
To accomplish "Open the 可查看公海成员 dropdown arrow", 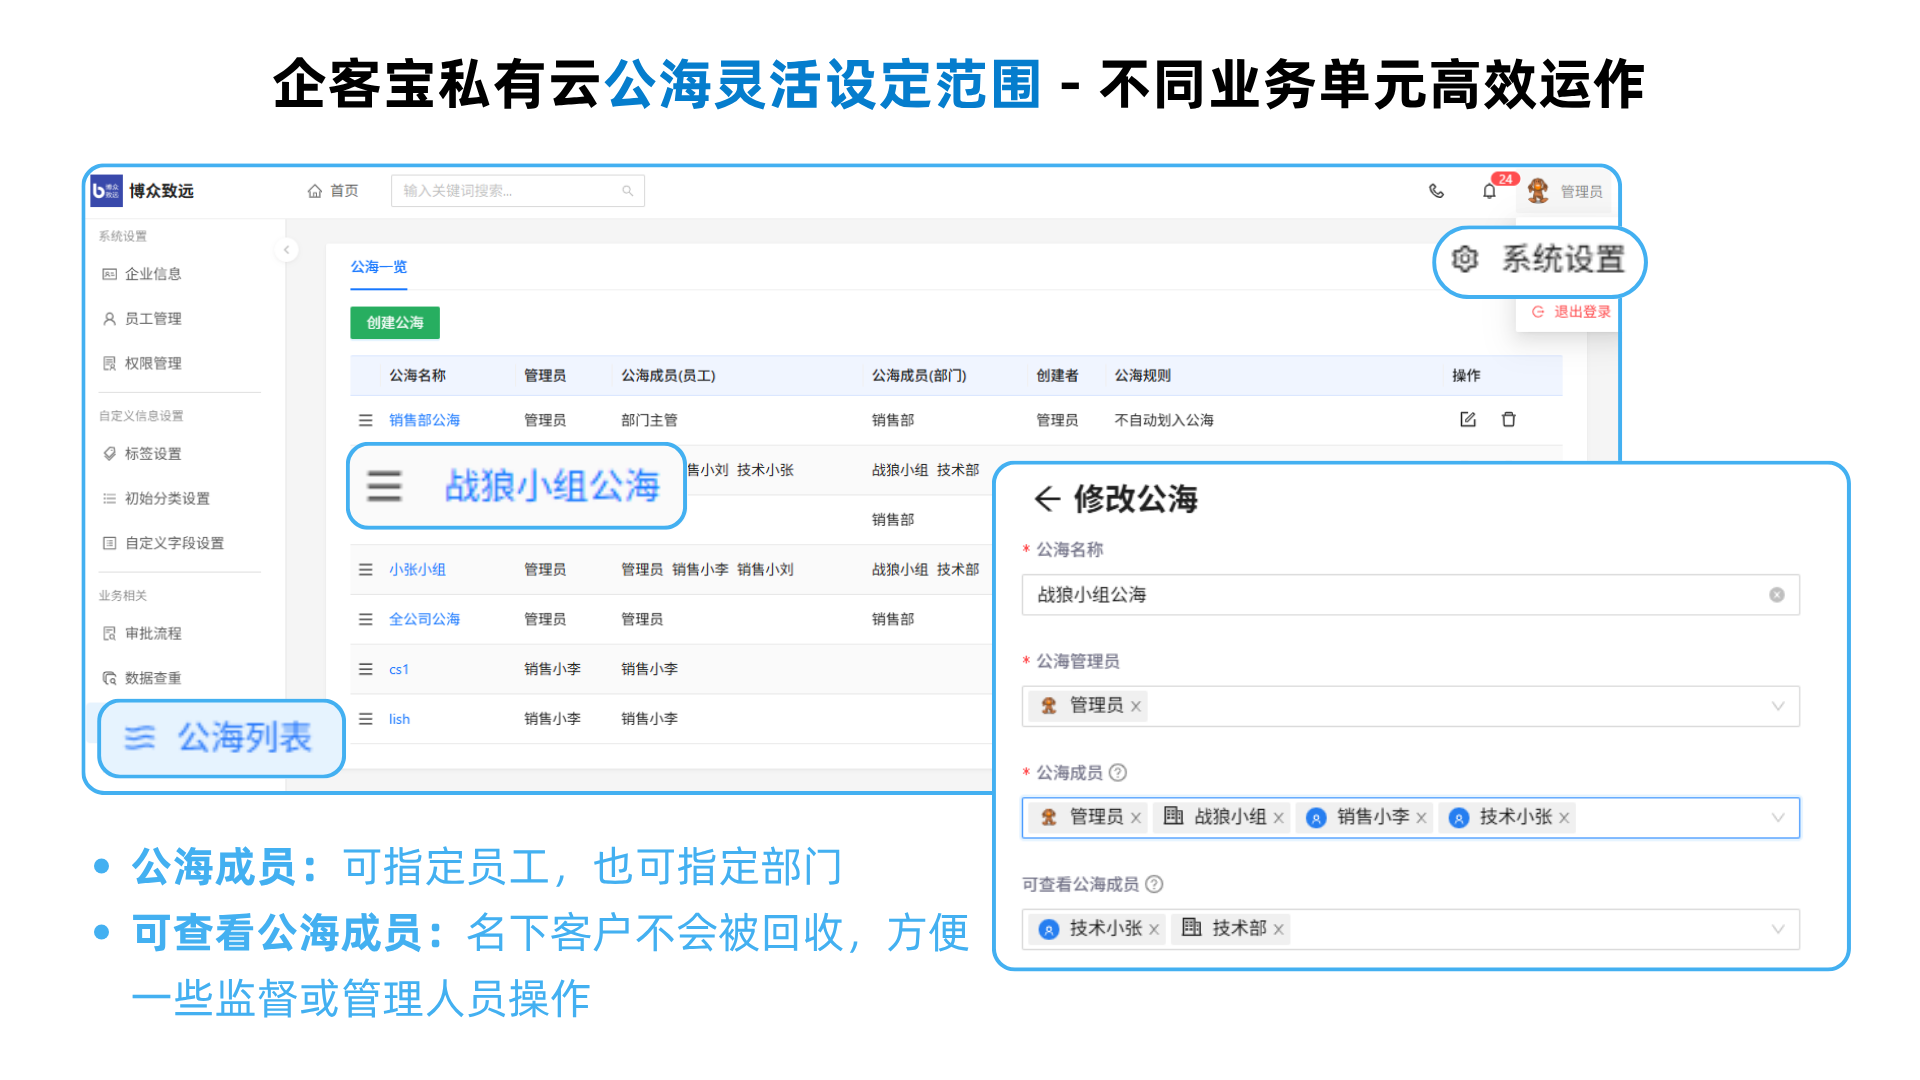I will coord(1777,930).
